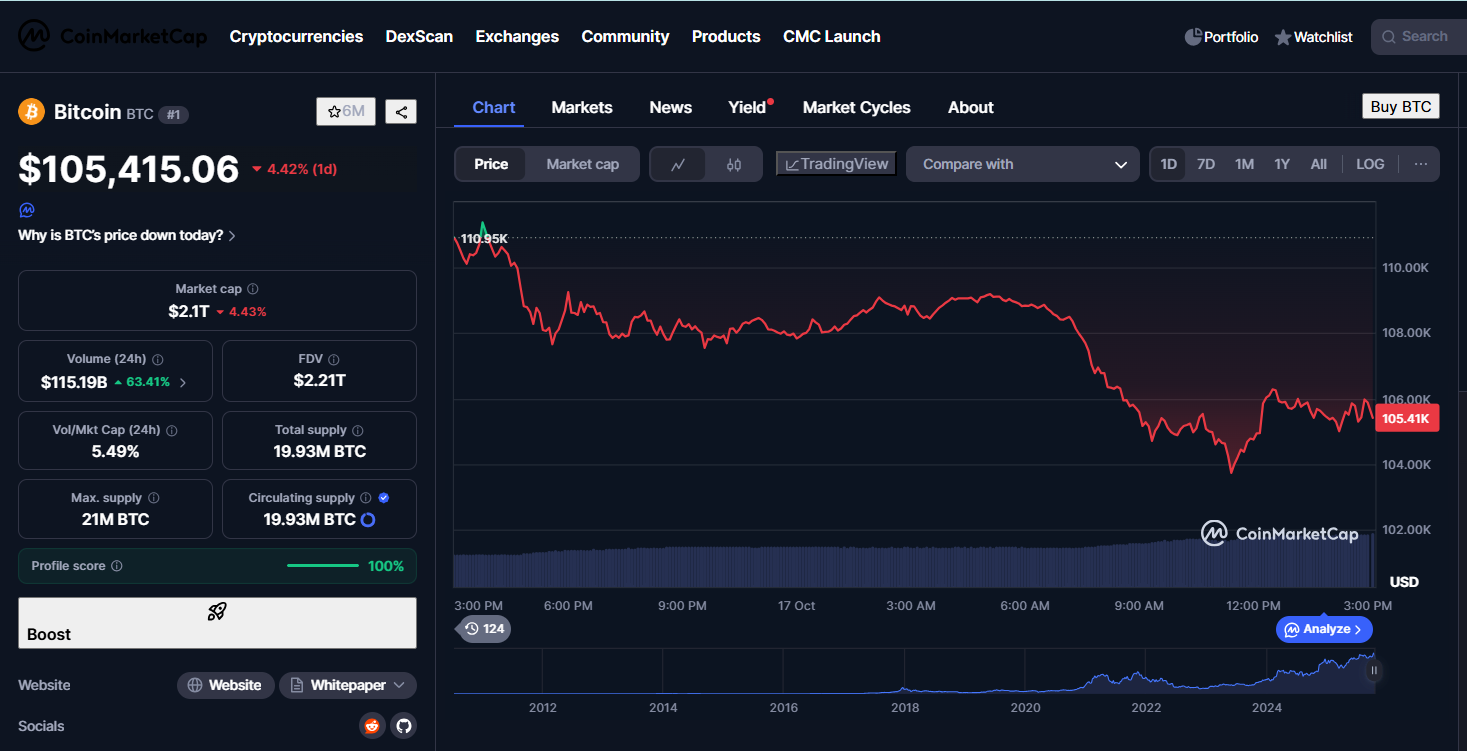Image resolution: width=1467 pixels, height=751 pixels.
Task: Switch to candlestick chart icon
Action: 734,165
